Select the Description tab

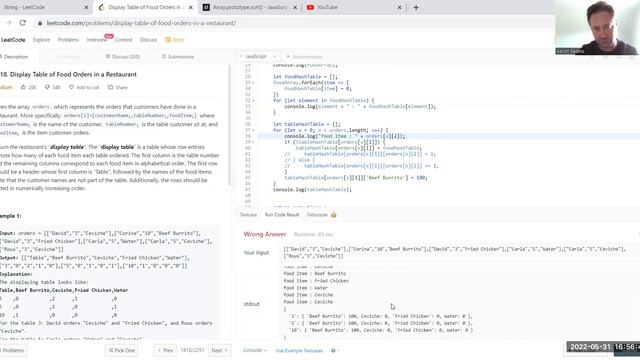coord(15,57)
